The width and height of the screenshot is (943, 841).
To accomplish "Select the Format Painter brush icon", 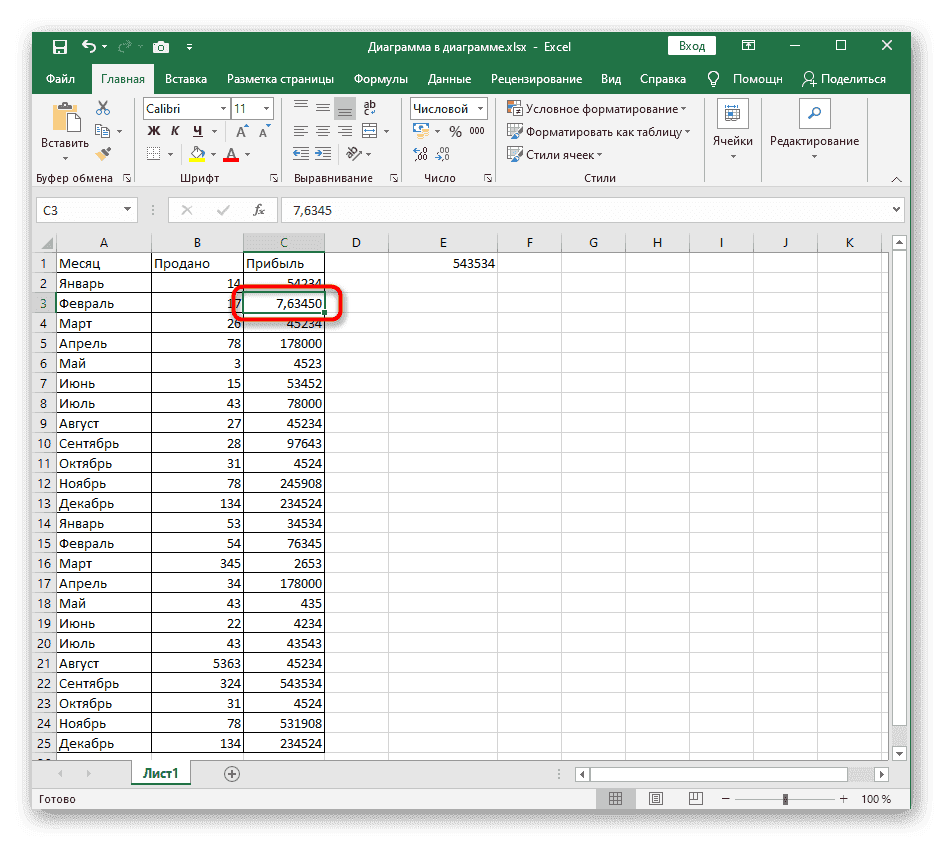I will pyautogui.click(x=103, y=153).
